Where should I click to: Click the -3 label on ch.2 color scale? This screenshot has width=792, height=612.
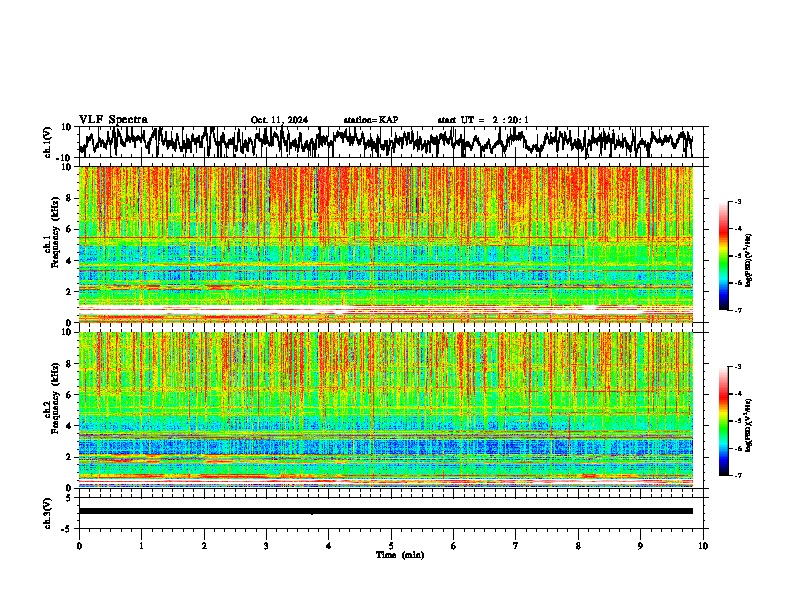coord(737,367)
